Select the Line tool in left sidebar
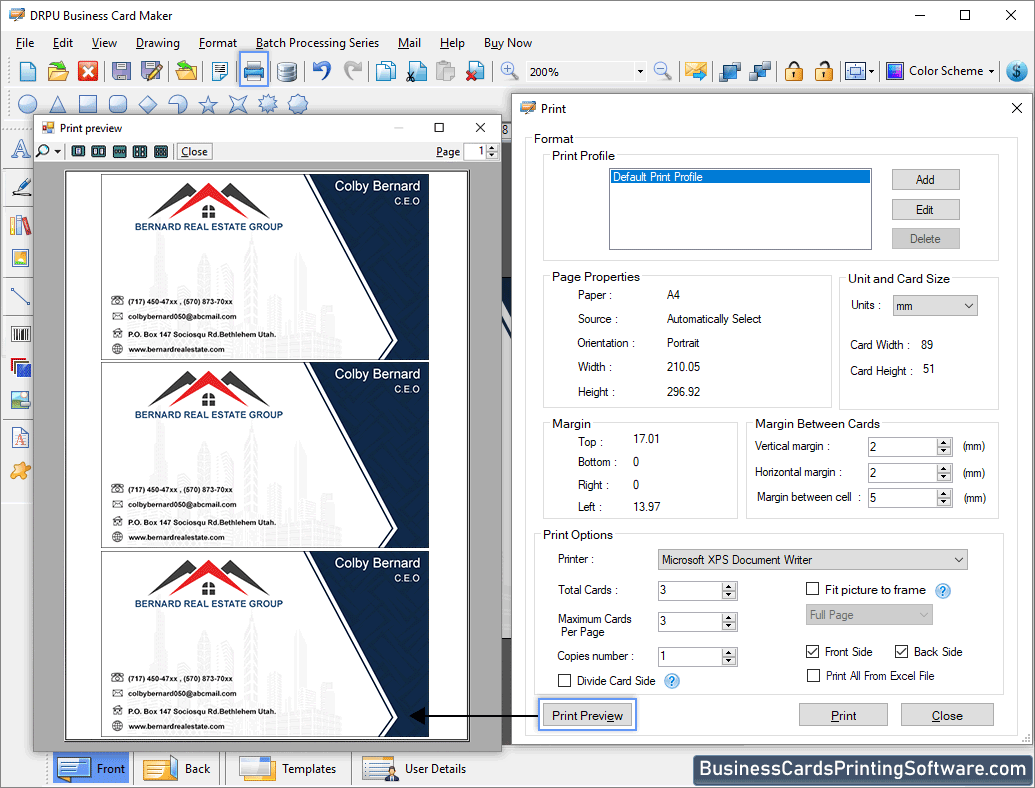Image resolution: width=1035 pixels, height=788 pixels. click(20, 296)
